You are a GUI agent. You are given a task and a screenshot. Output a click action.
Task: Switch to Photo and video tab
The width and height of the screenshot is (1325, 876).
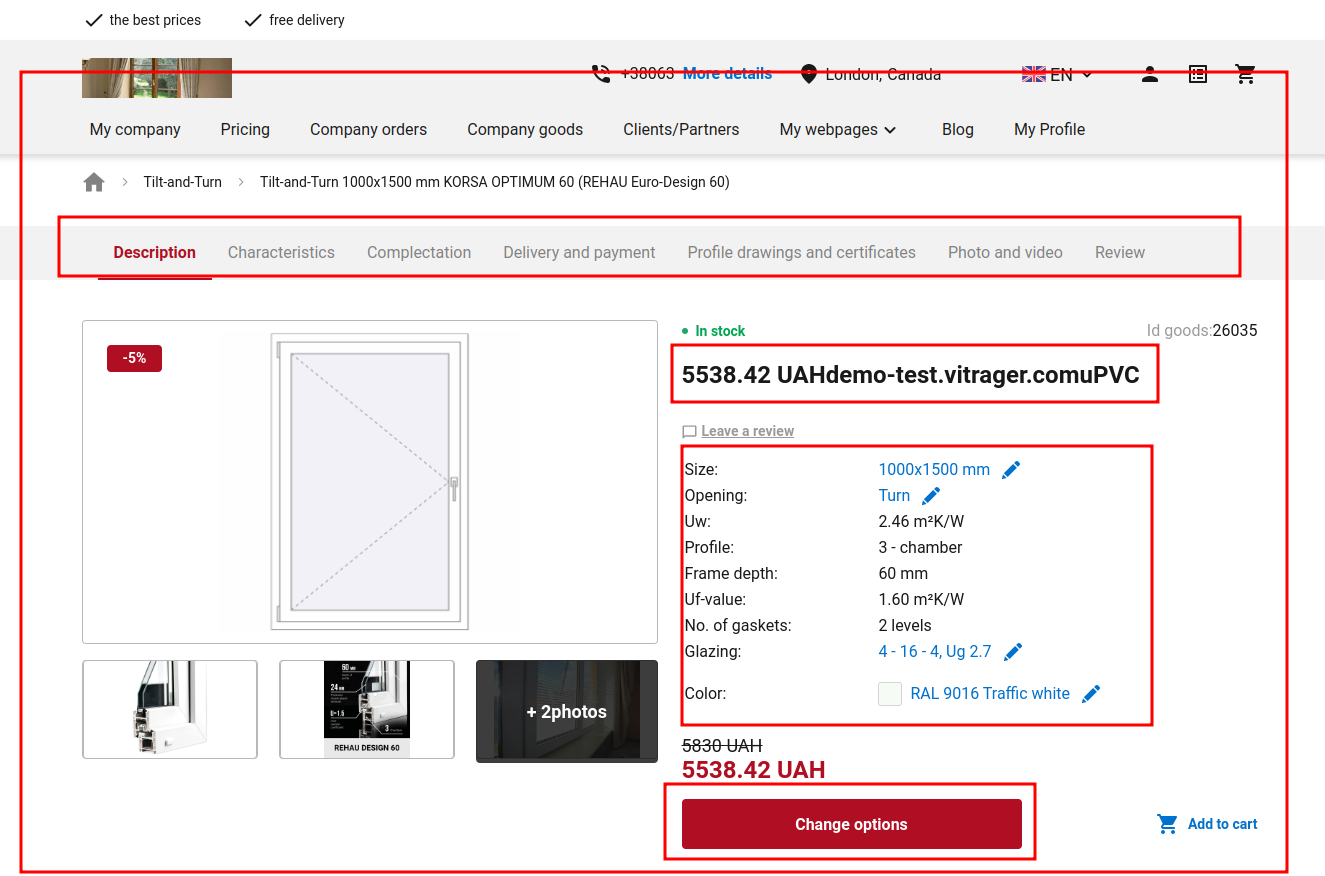pos(1005,252)
